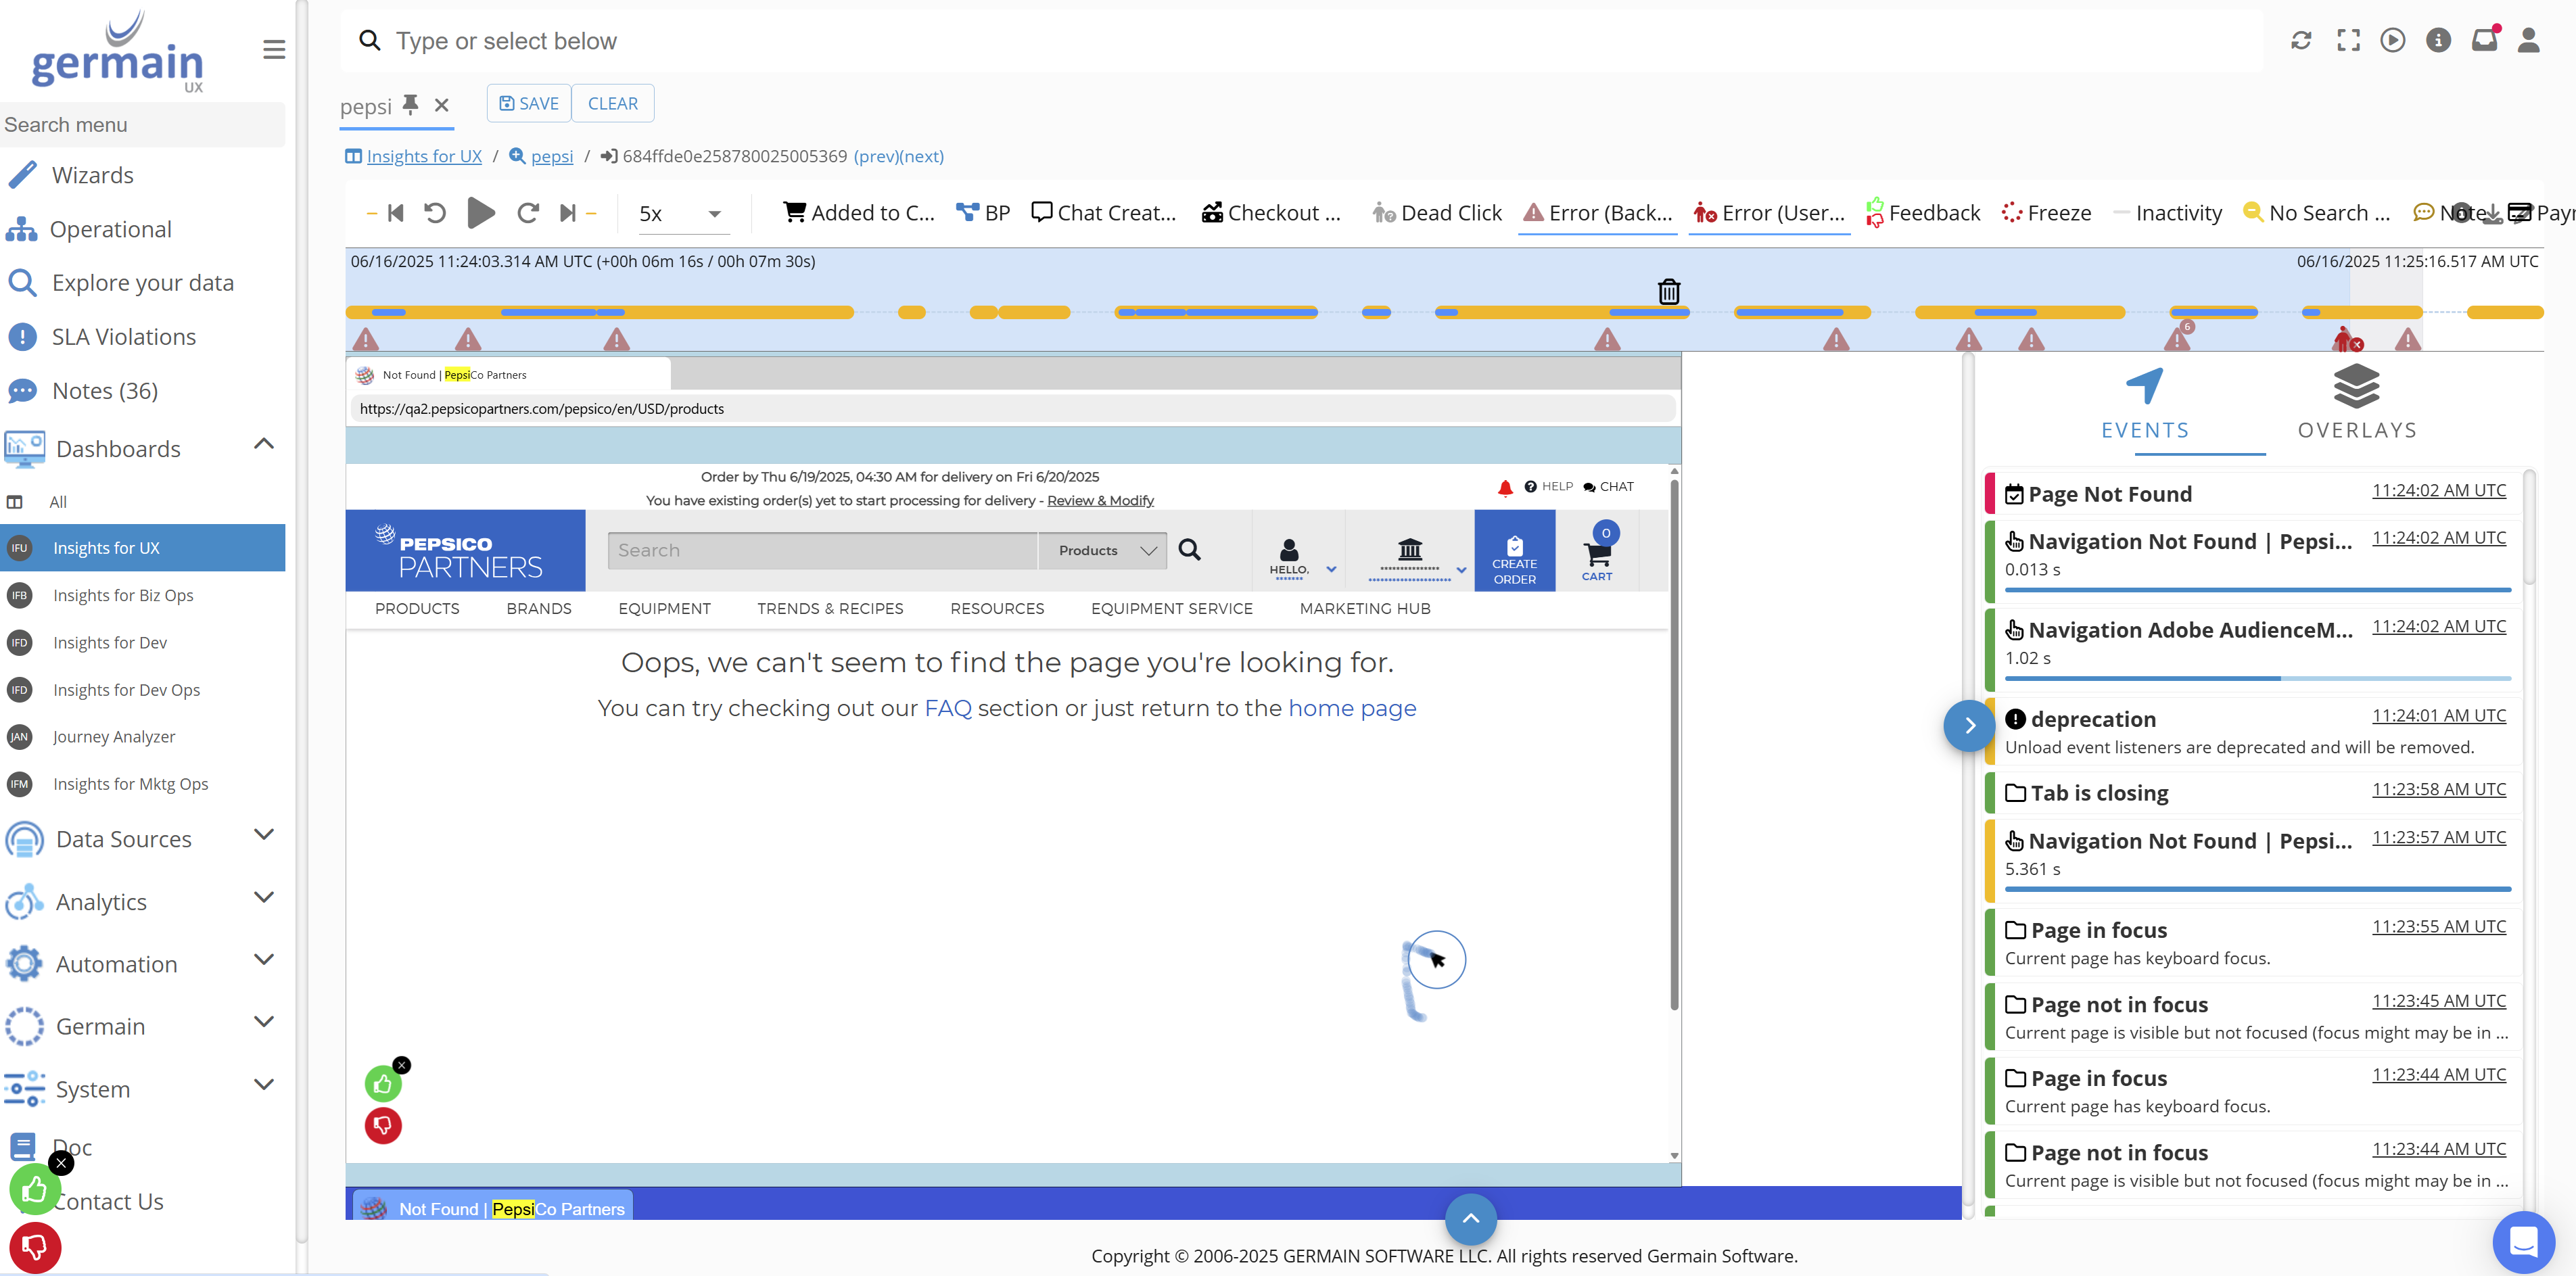2576x1276 pixels.
Task: Open the user profile icon
Action: tap(2528, 40)
